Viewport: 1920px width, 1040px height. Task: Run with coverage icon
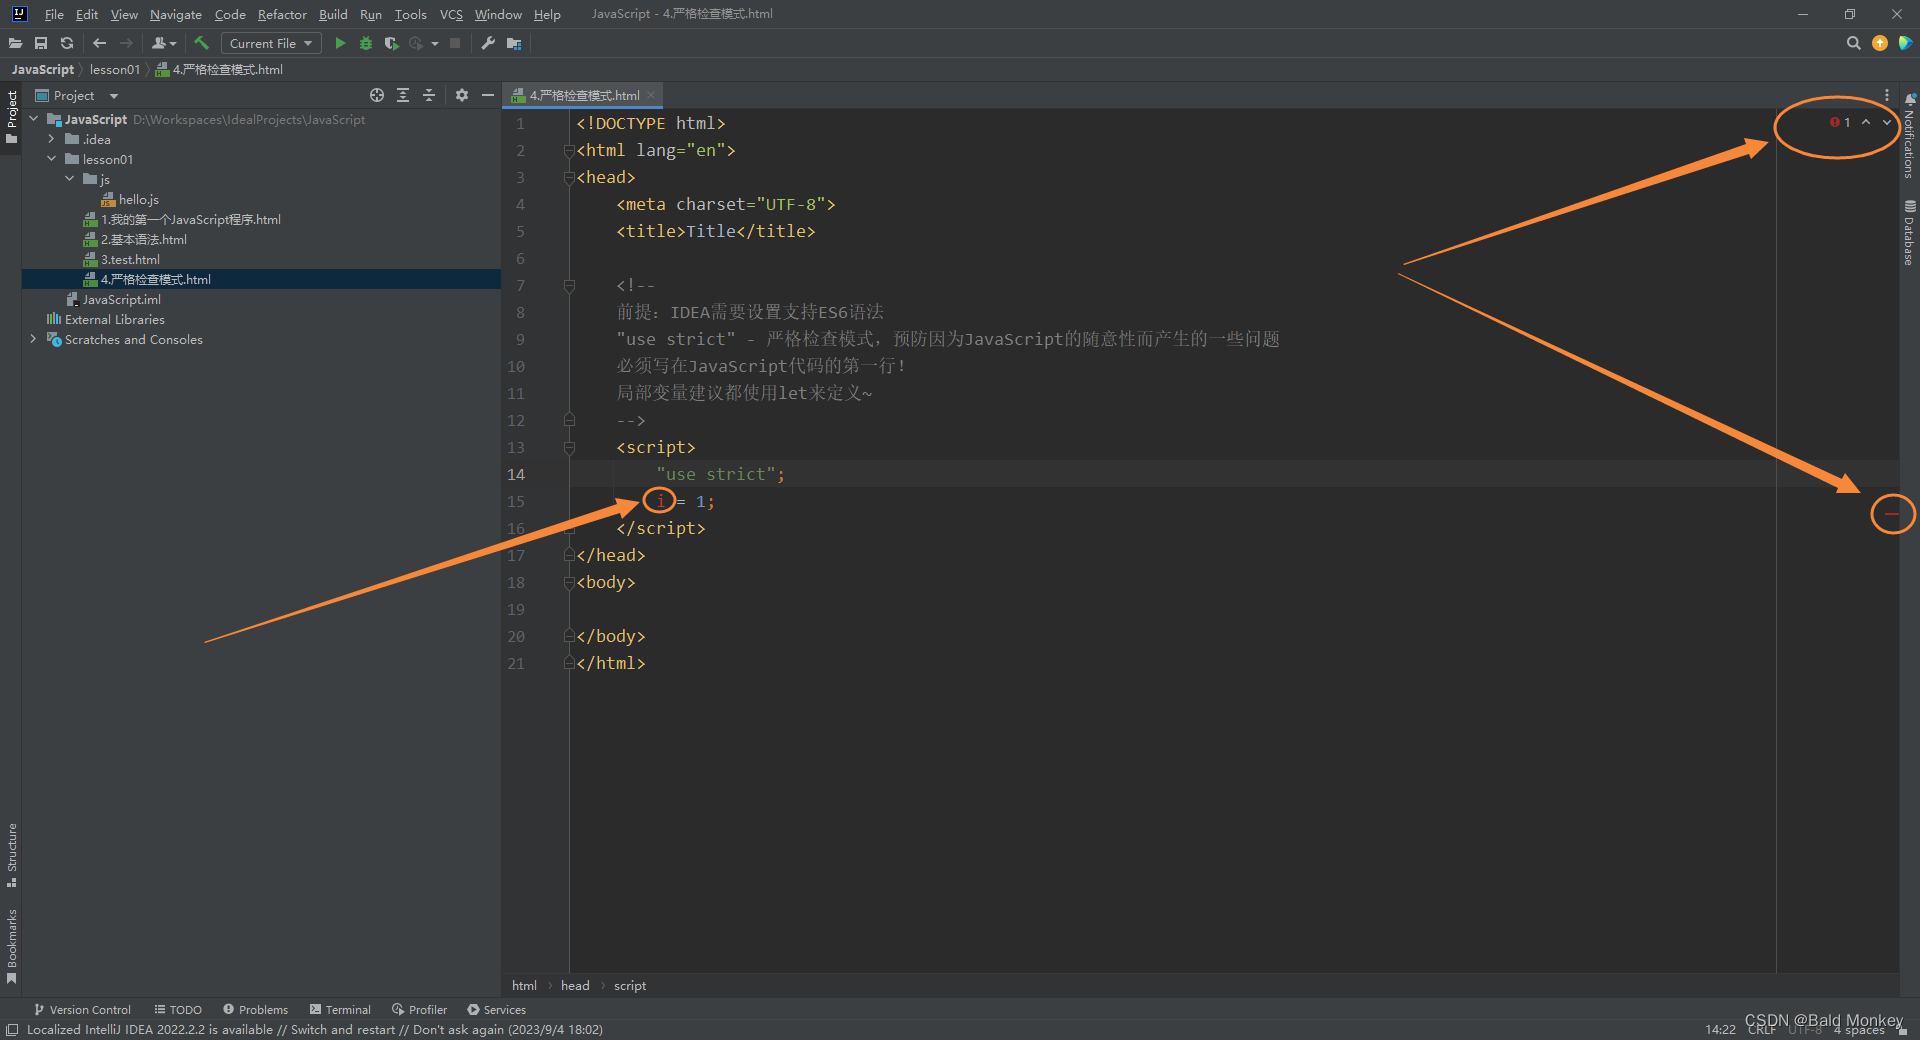pos(391,43)
